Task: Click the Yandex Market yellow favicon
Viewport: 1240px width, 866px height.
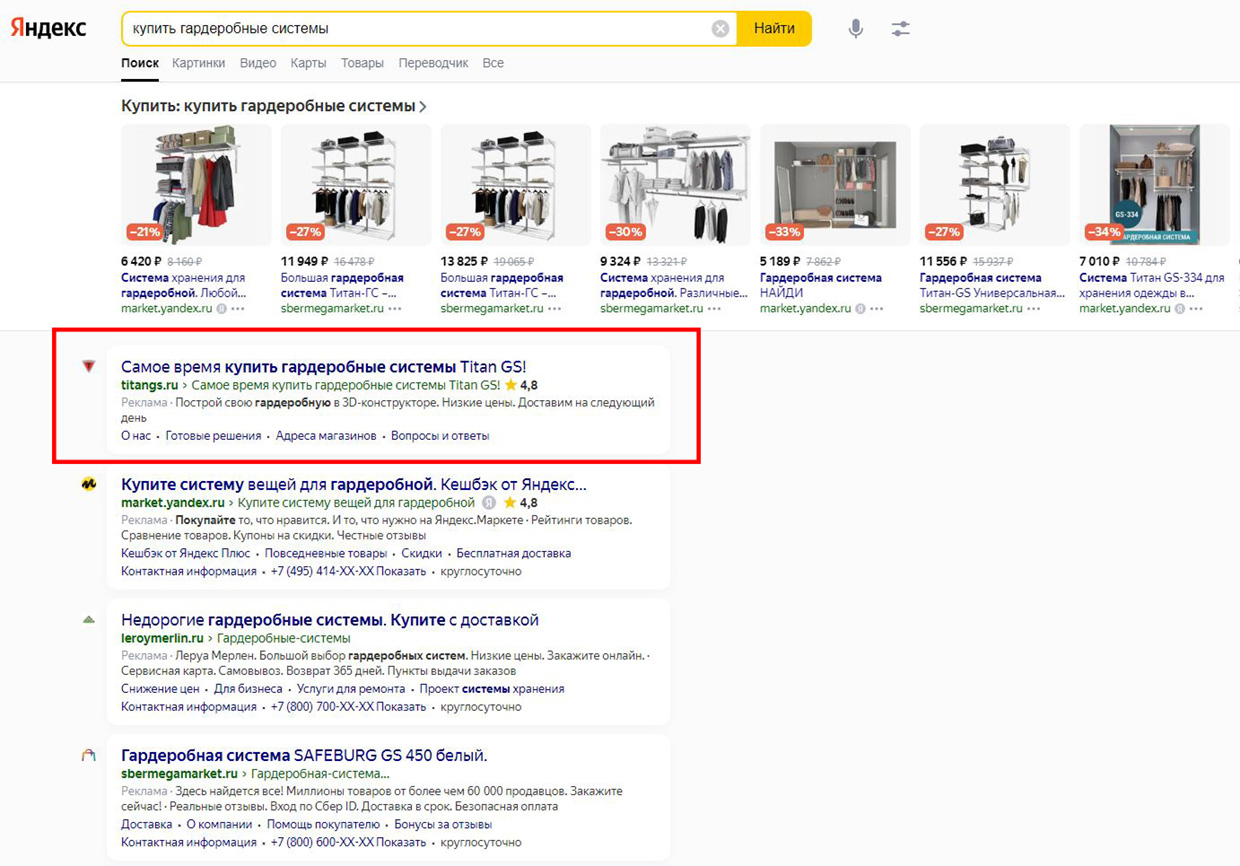Action: pyautogui.click(x=89, y=484)
